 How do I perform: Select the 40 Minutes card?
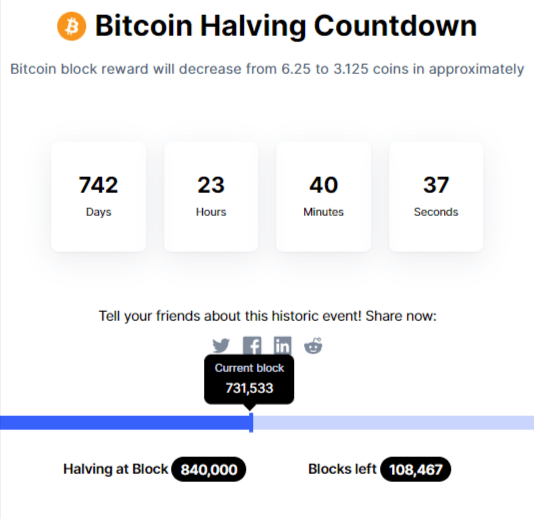pyautogui.click(x=324, y=197)
